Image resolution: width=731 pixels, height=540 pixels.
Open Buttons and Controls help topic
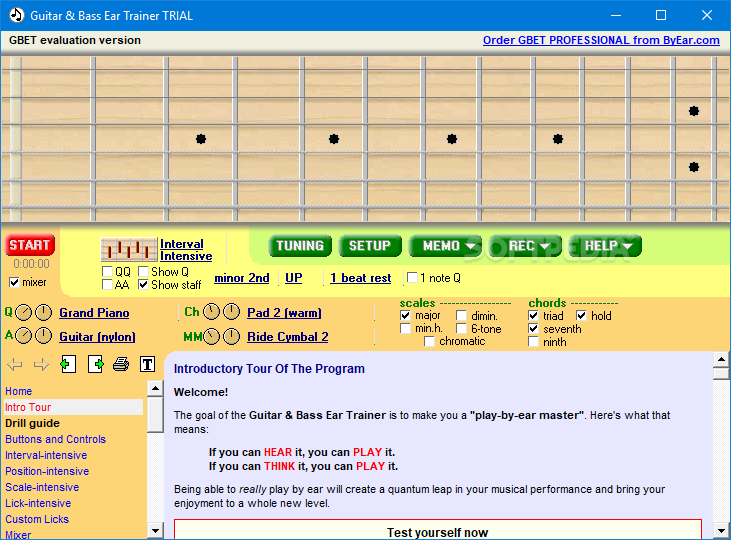click(55, 439)
